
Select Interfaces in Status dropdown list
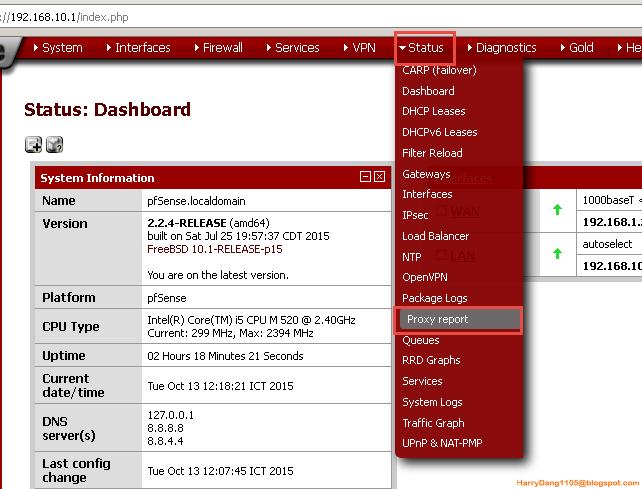[427, 194]
